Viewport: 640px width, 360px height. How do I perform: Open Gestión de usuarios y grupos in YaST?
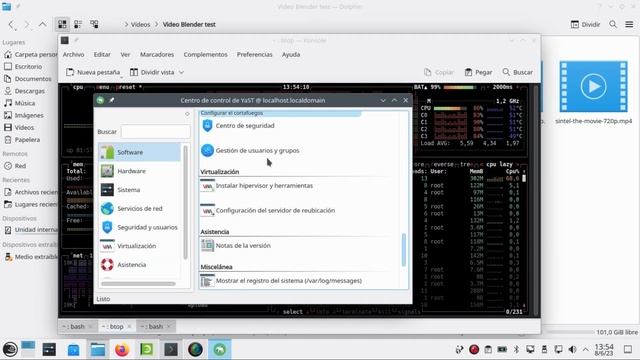point(251,151)
